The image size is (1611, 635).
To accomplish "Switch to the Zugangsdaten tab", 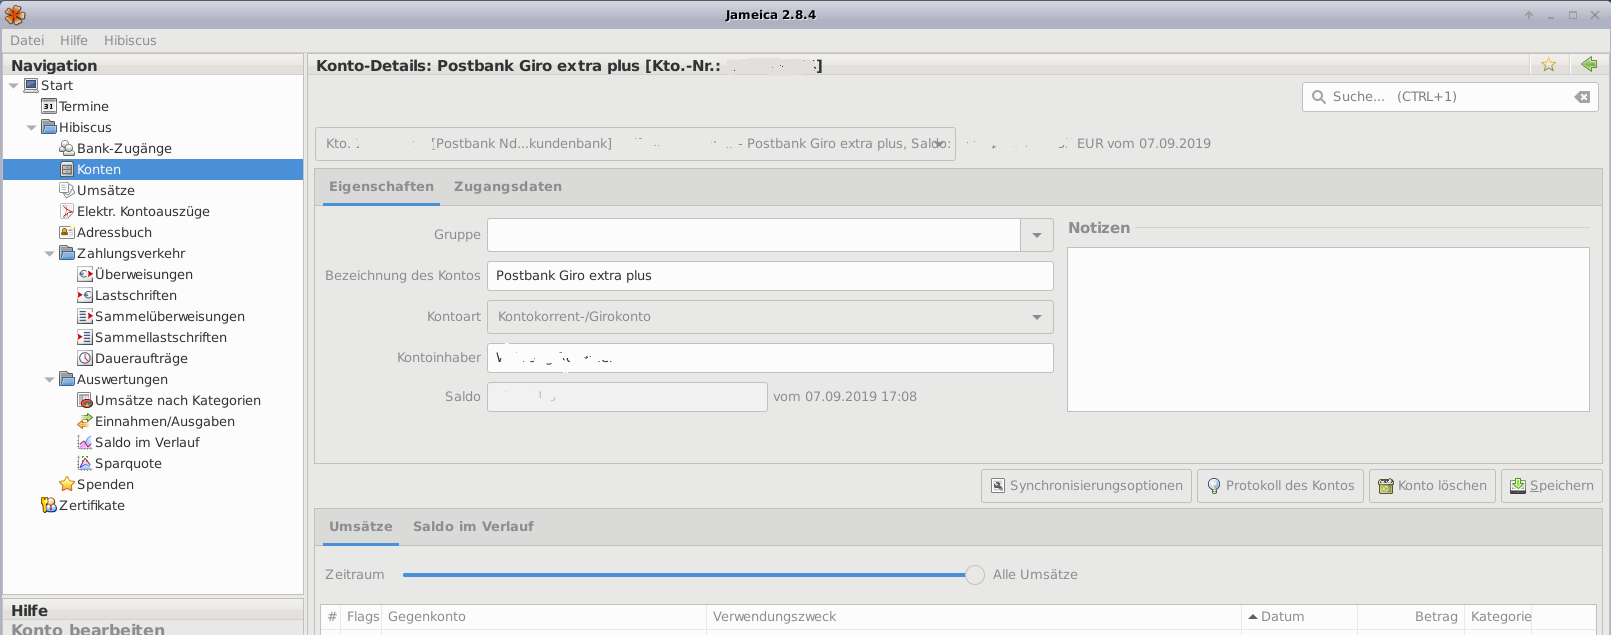I will (507, 187).
